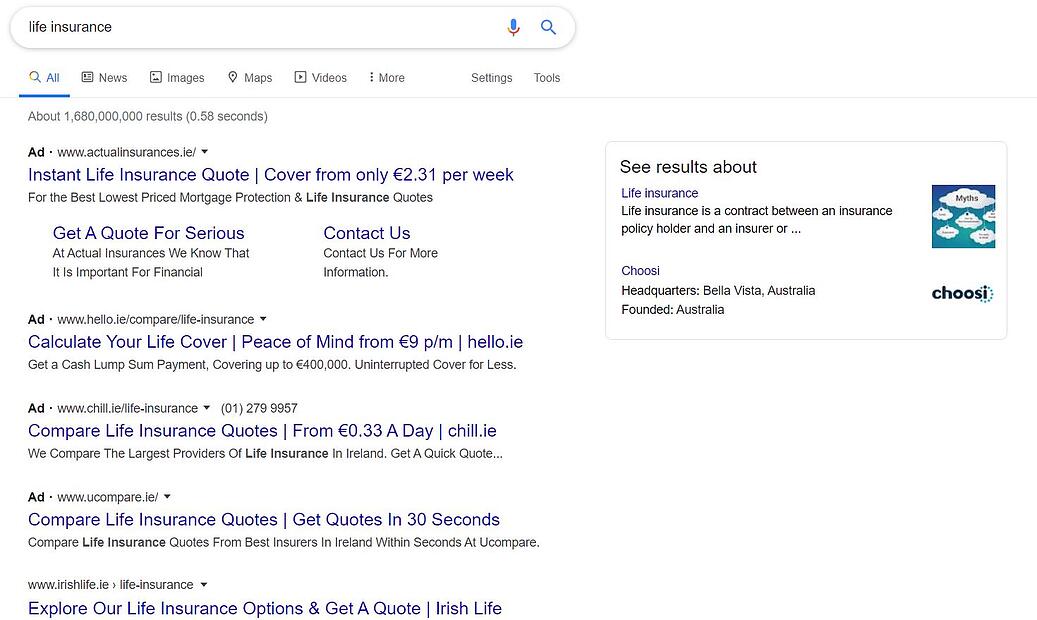Open search Tools
The width and height of the screenshot is (1037, 620).
tap(547, 77)
